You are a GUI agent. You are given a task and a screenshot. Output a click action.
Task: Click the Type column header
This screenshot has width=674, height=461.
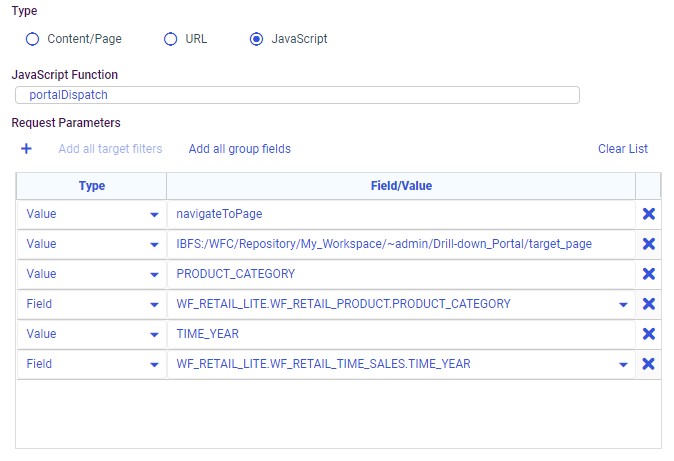click(92, 186)
